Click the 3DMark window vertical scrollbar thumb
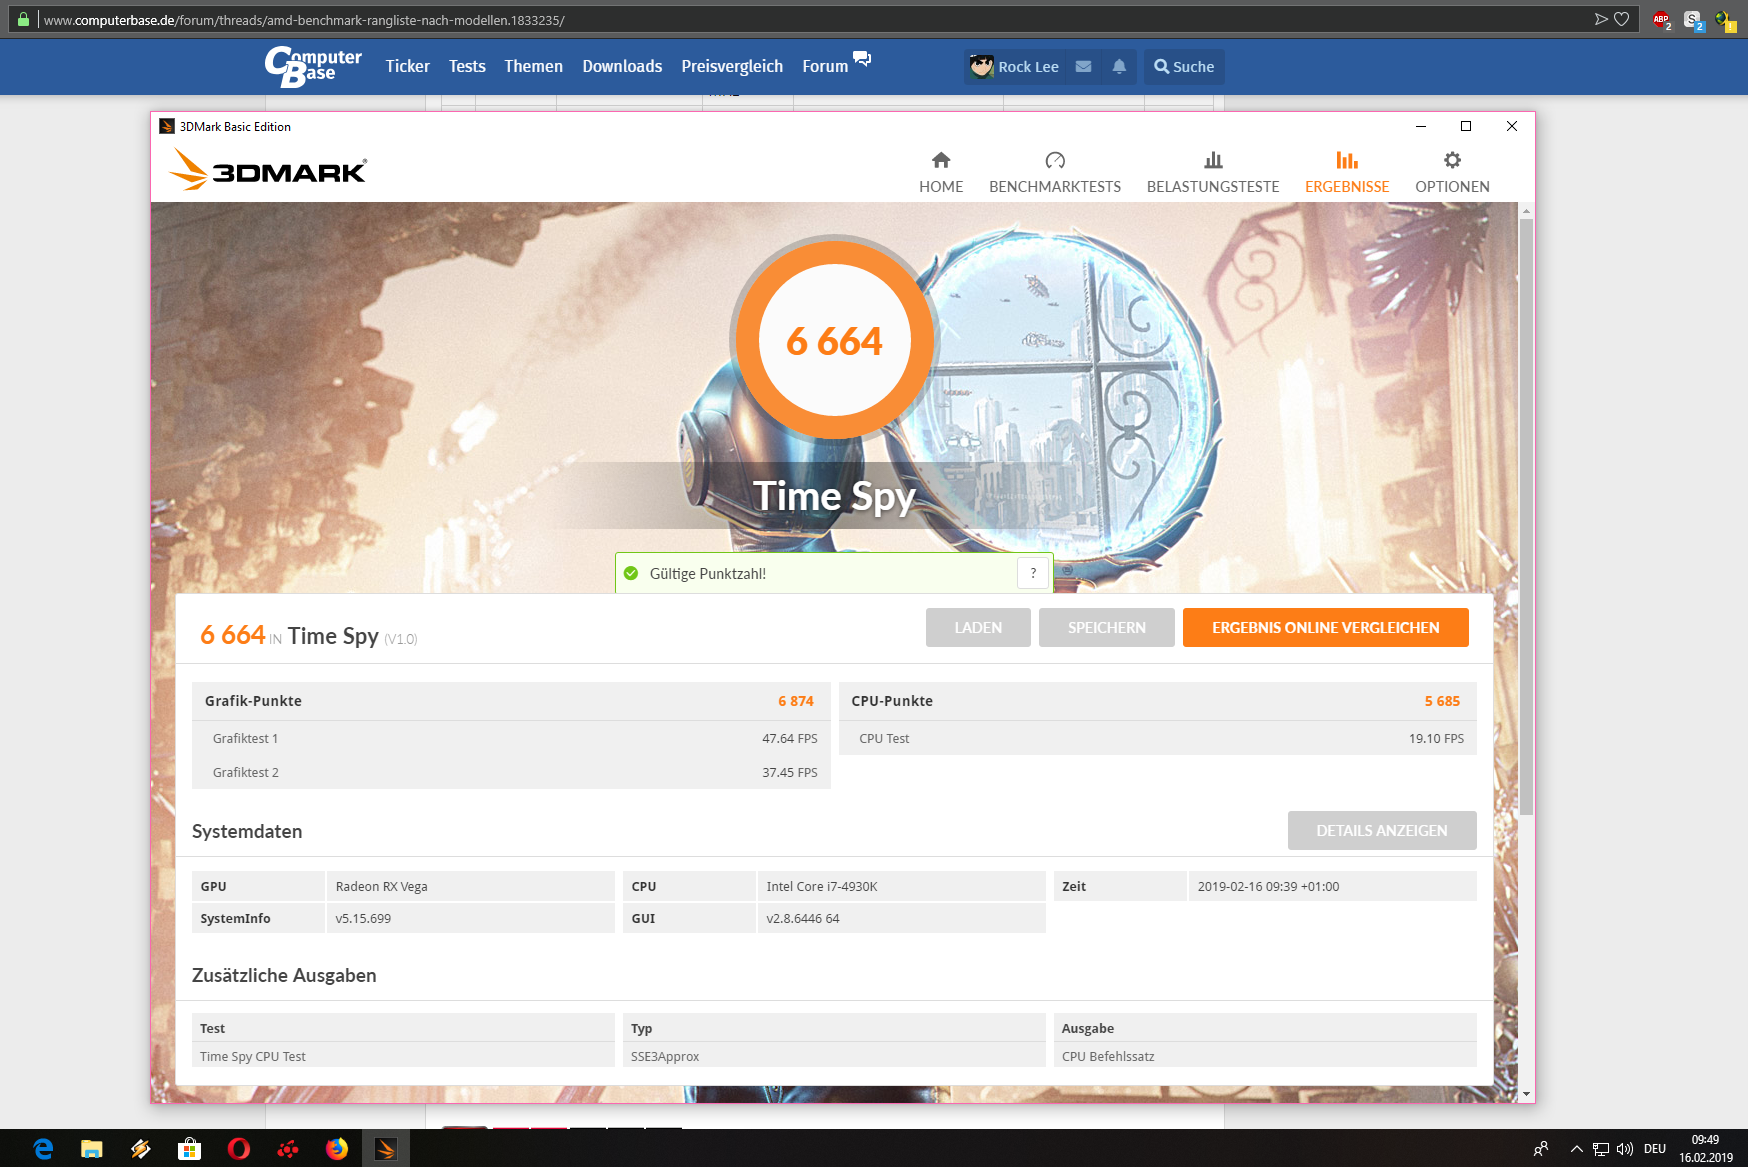The width and height of the screenshot is (1748, 1167). [1526, 515]
